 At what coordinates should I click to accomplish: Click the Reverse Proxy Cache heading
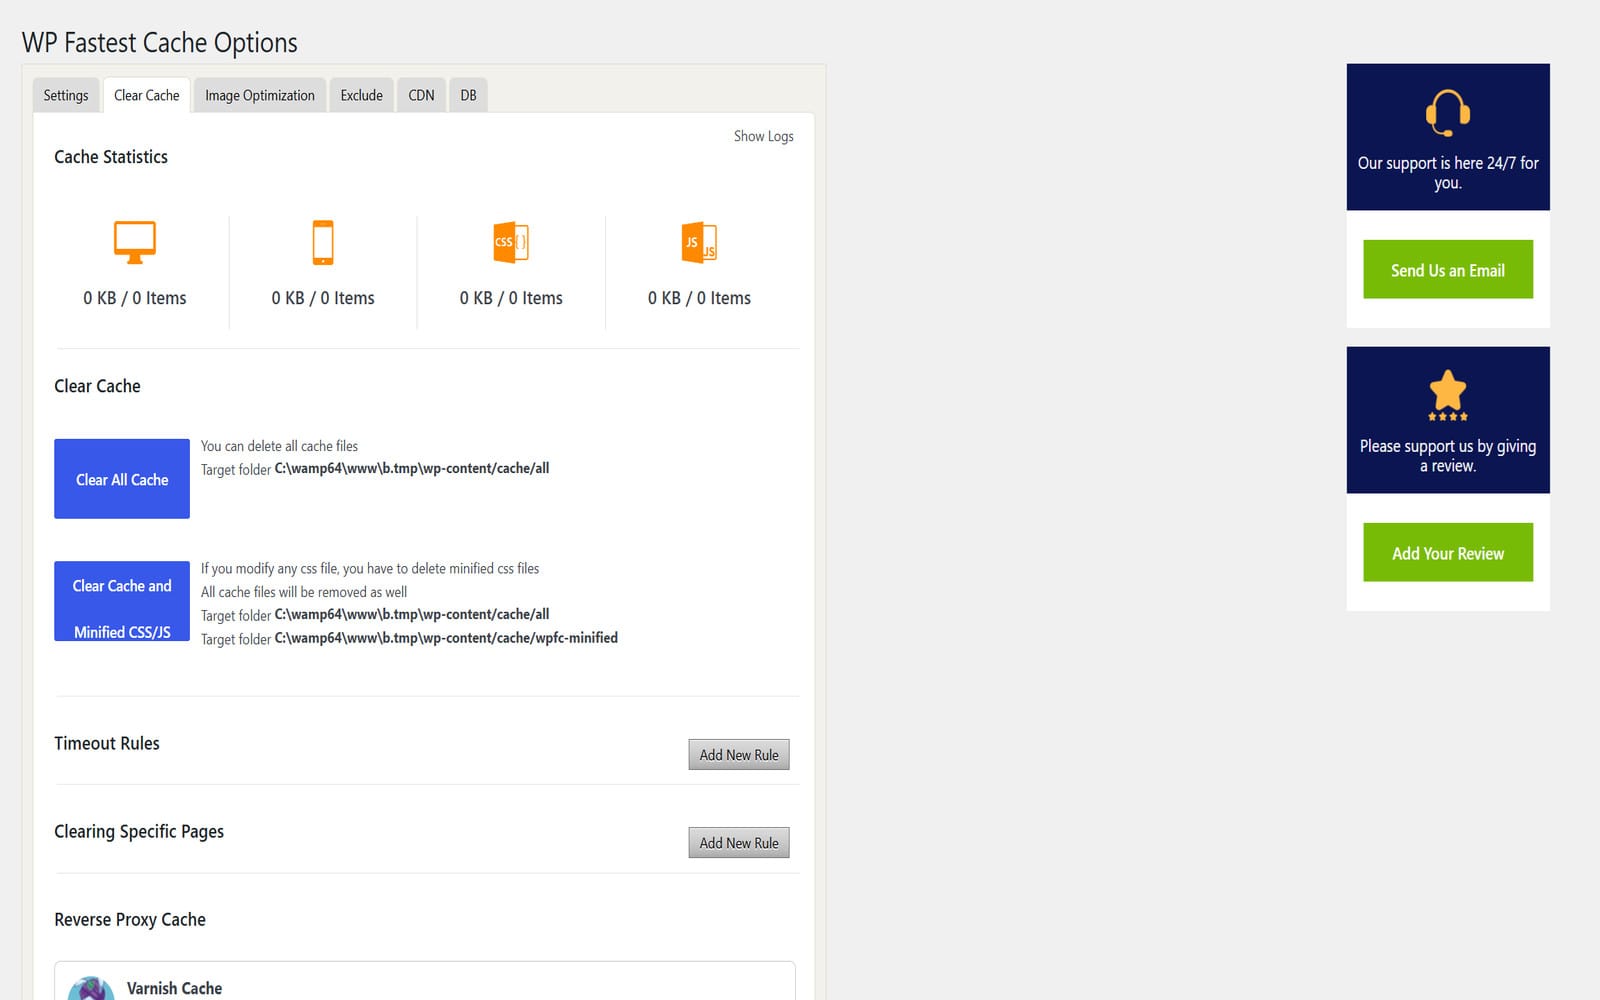[130, 920]
